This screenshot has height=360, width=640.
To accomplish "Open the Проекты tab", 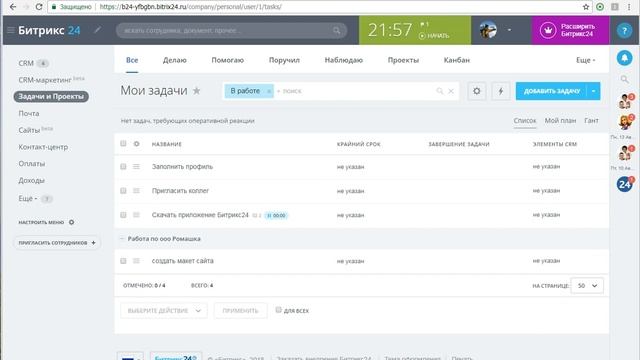I will 403,60.
